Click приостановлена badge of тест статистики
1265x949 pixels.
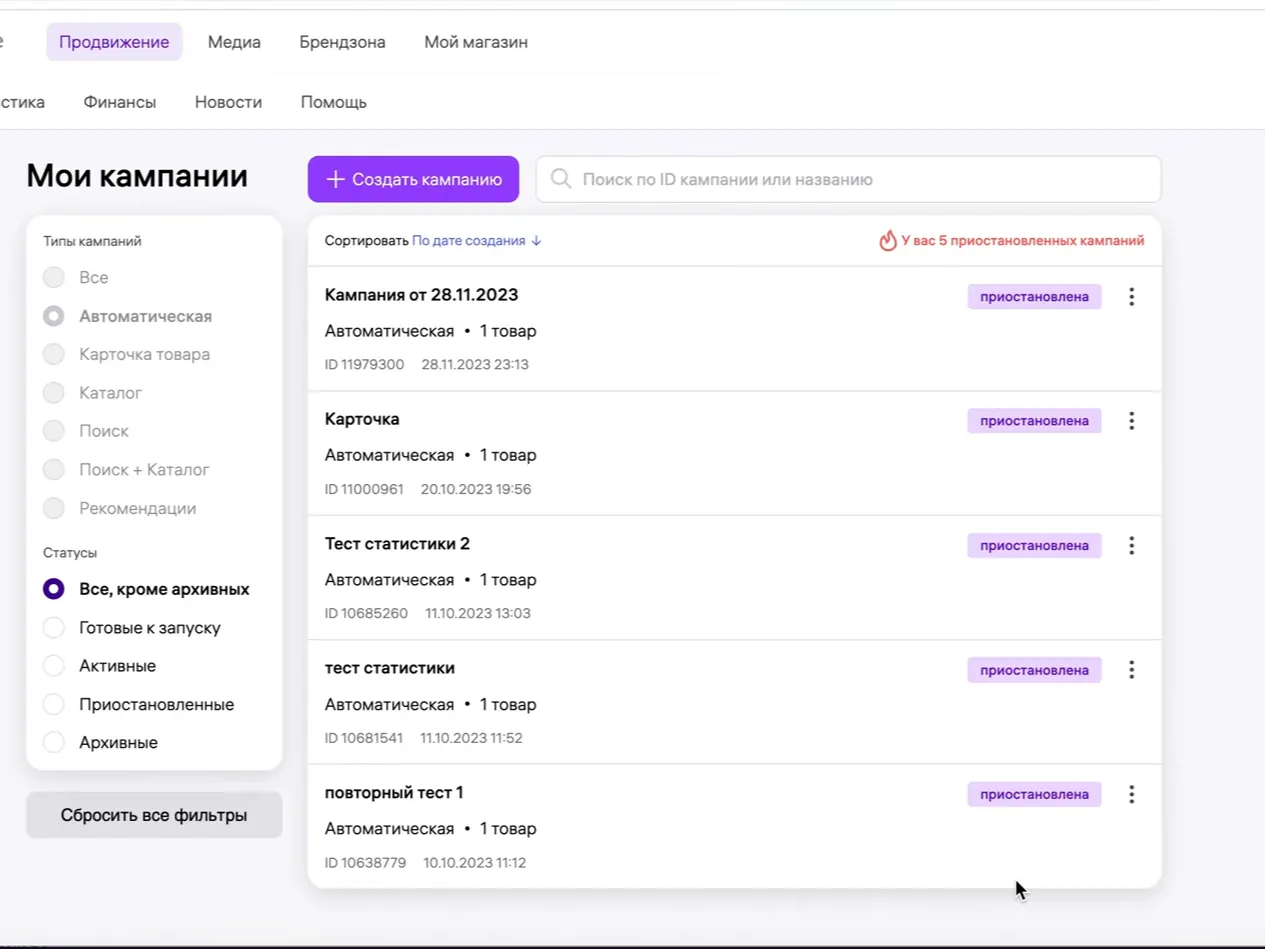(x=1034, y=670)
